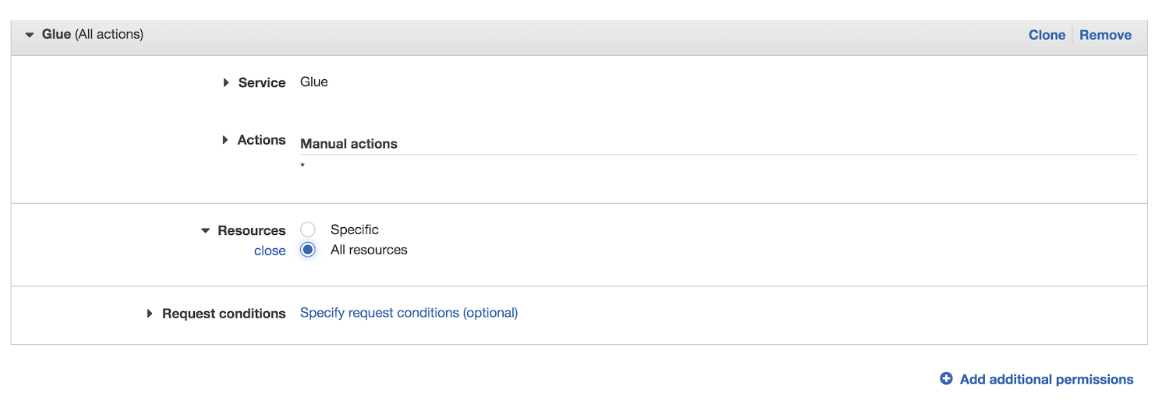Click the Glue service value text
Viewport: 1164px width, 404px height.
pyautogui.click(x=314, y=82)
